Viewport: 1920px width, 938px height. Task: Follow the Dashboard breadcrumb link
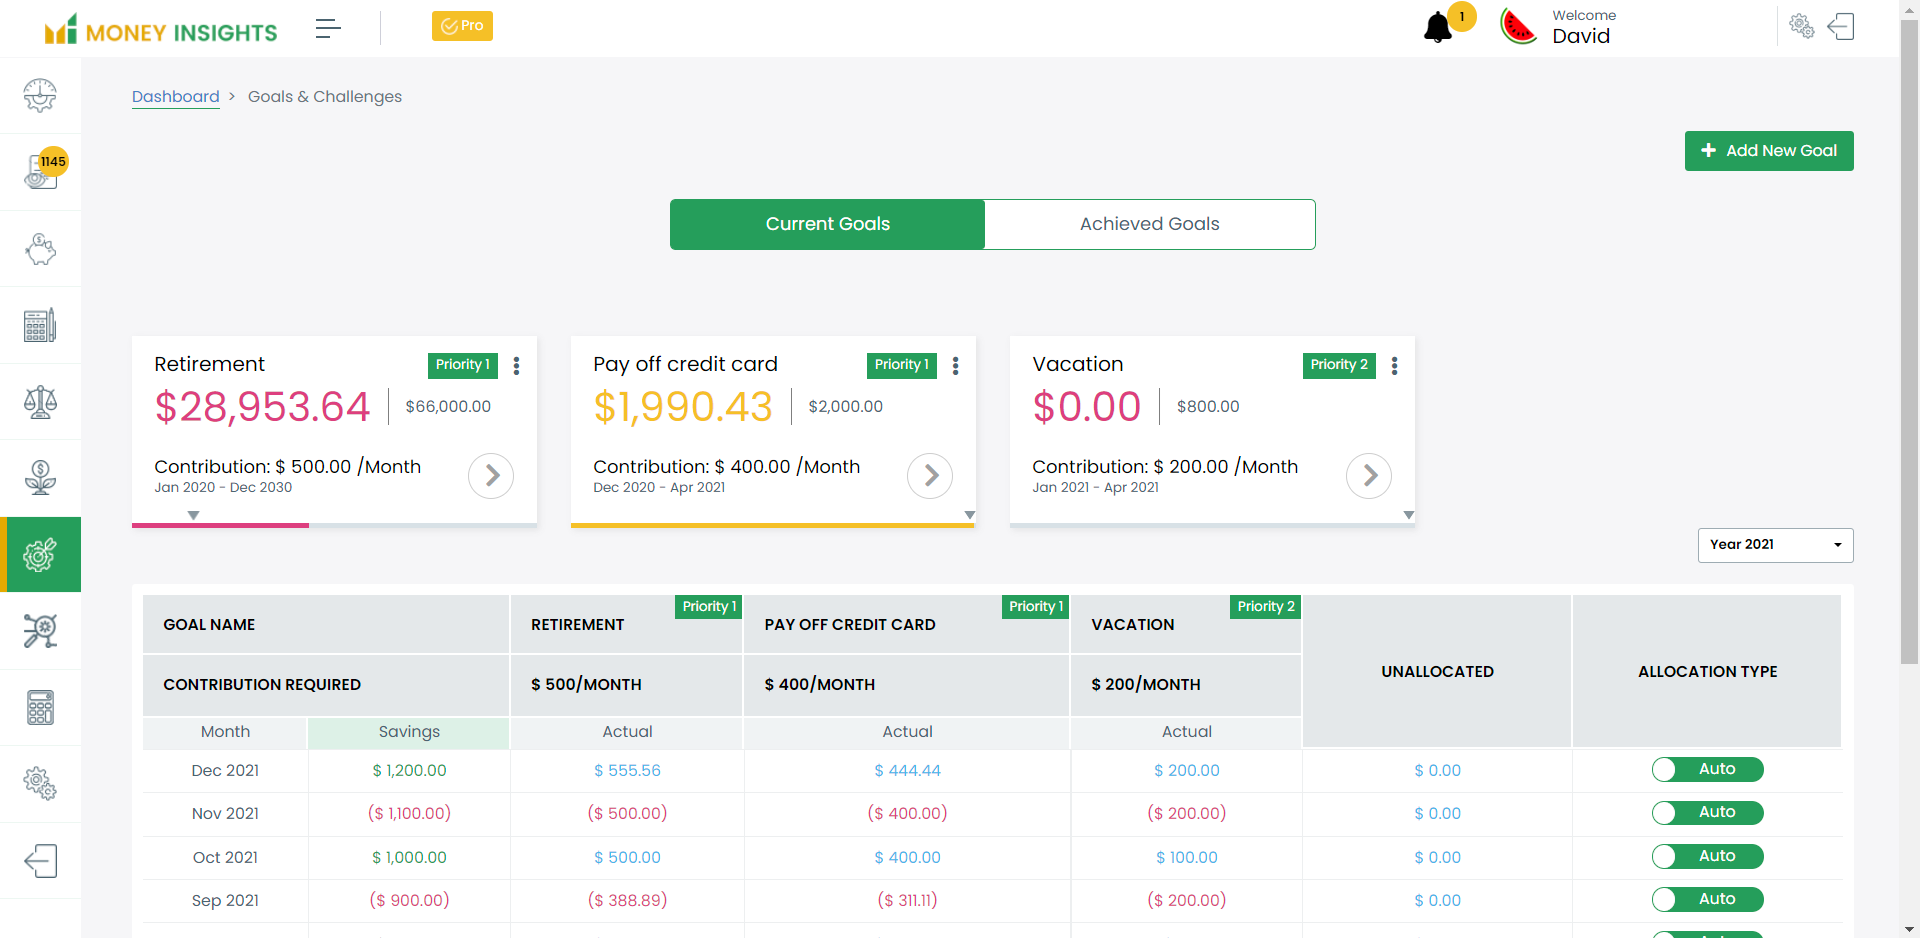(175, 96)
